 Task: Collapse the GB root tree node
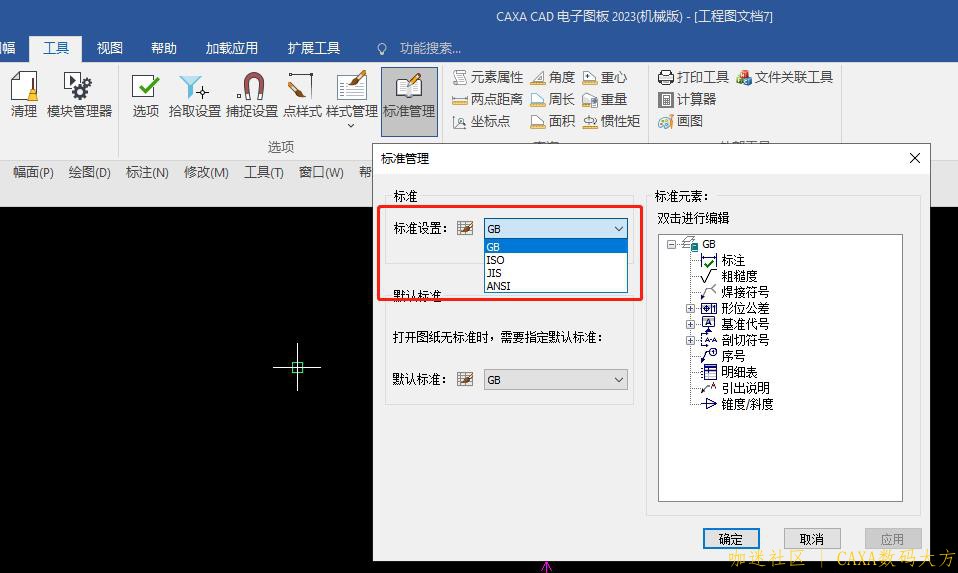[x=671, y=244]
